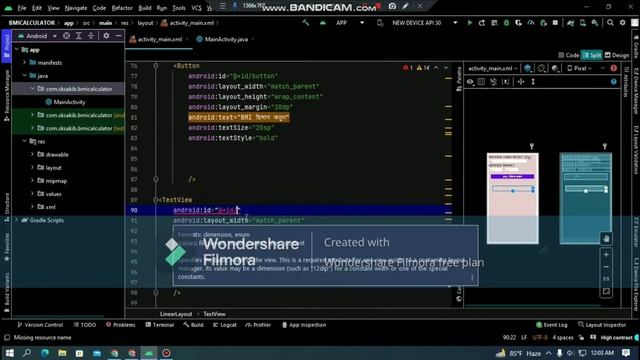640x360 pixels.
Task: Open IDE settings gear in main toolbar
Action: pos(622,23)
